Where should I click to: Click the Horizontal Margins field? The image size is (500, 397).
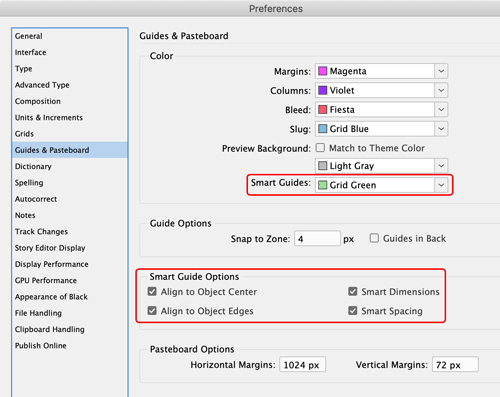tap(303, 365)
